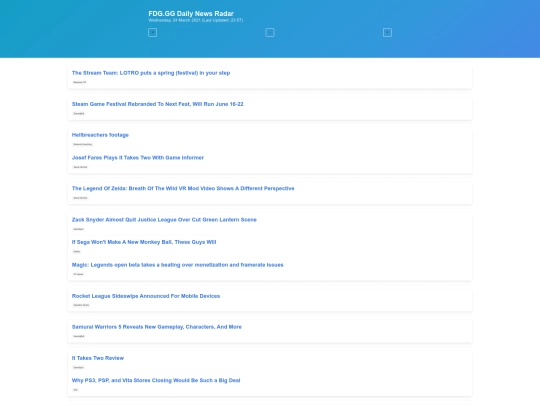Click source tag under It Takes Two Review
This screenshot has width=540, height=405.
78,367
